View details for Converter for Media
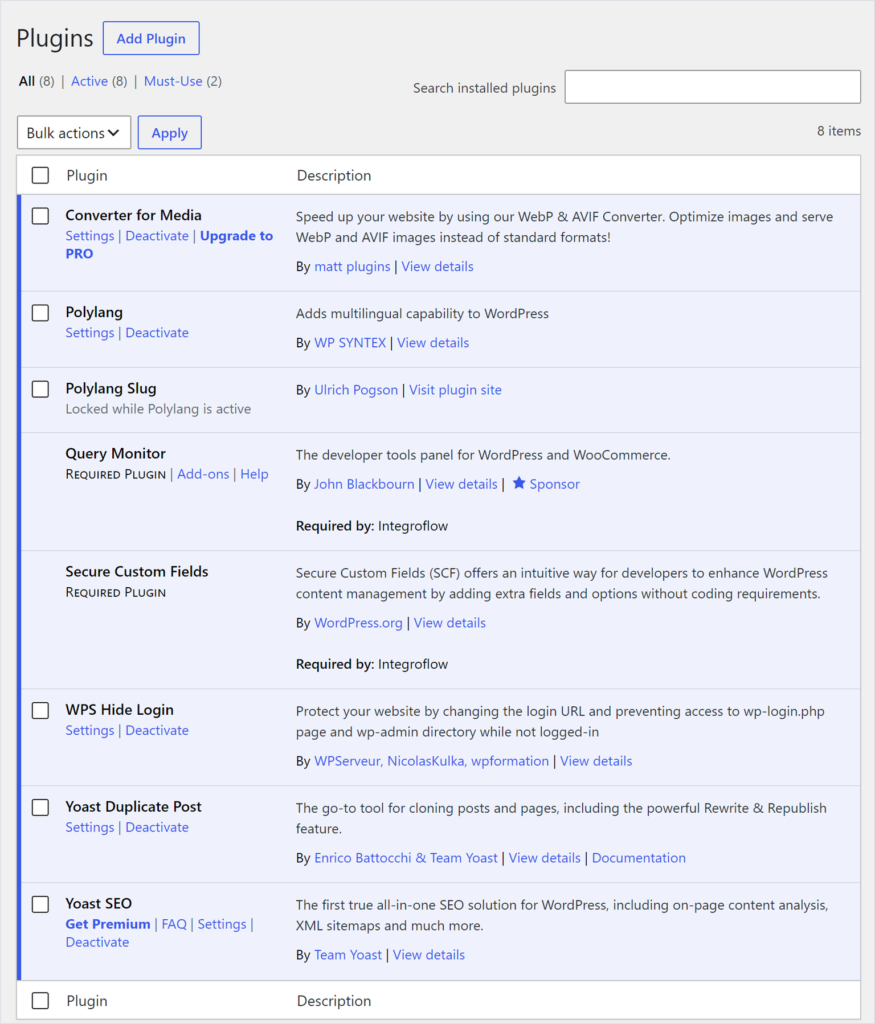Viewport: 875px width, 1024px height. coord(438,266)
